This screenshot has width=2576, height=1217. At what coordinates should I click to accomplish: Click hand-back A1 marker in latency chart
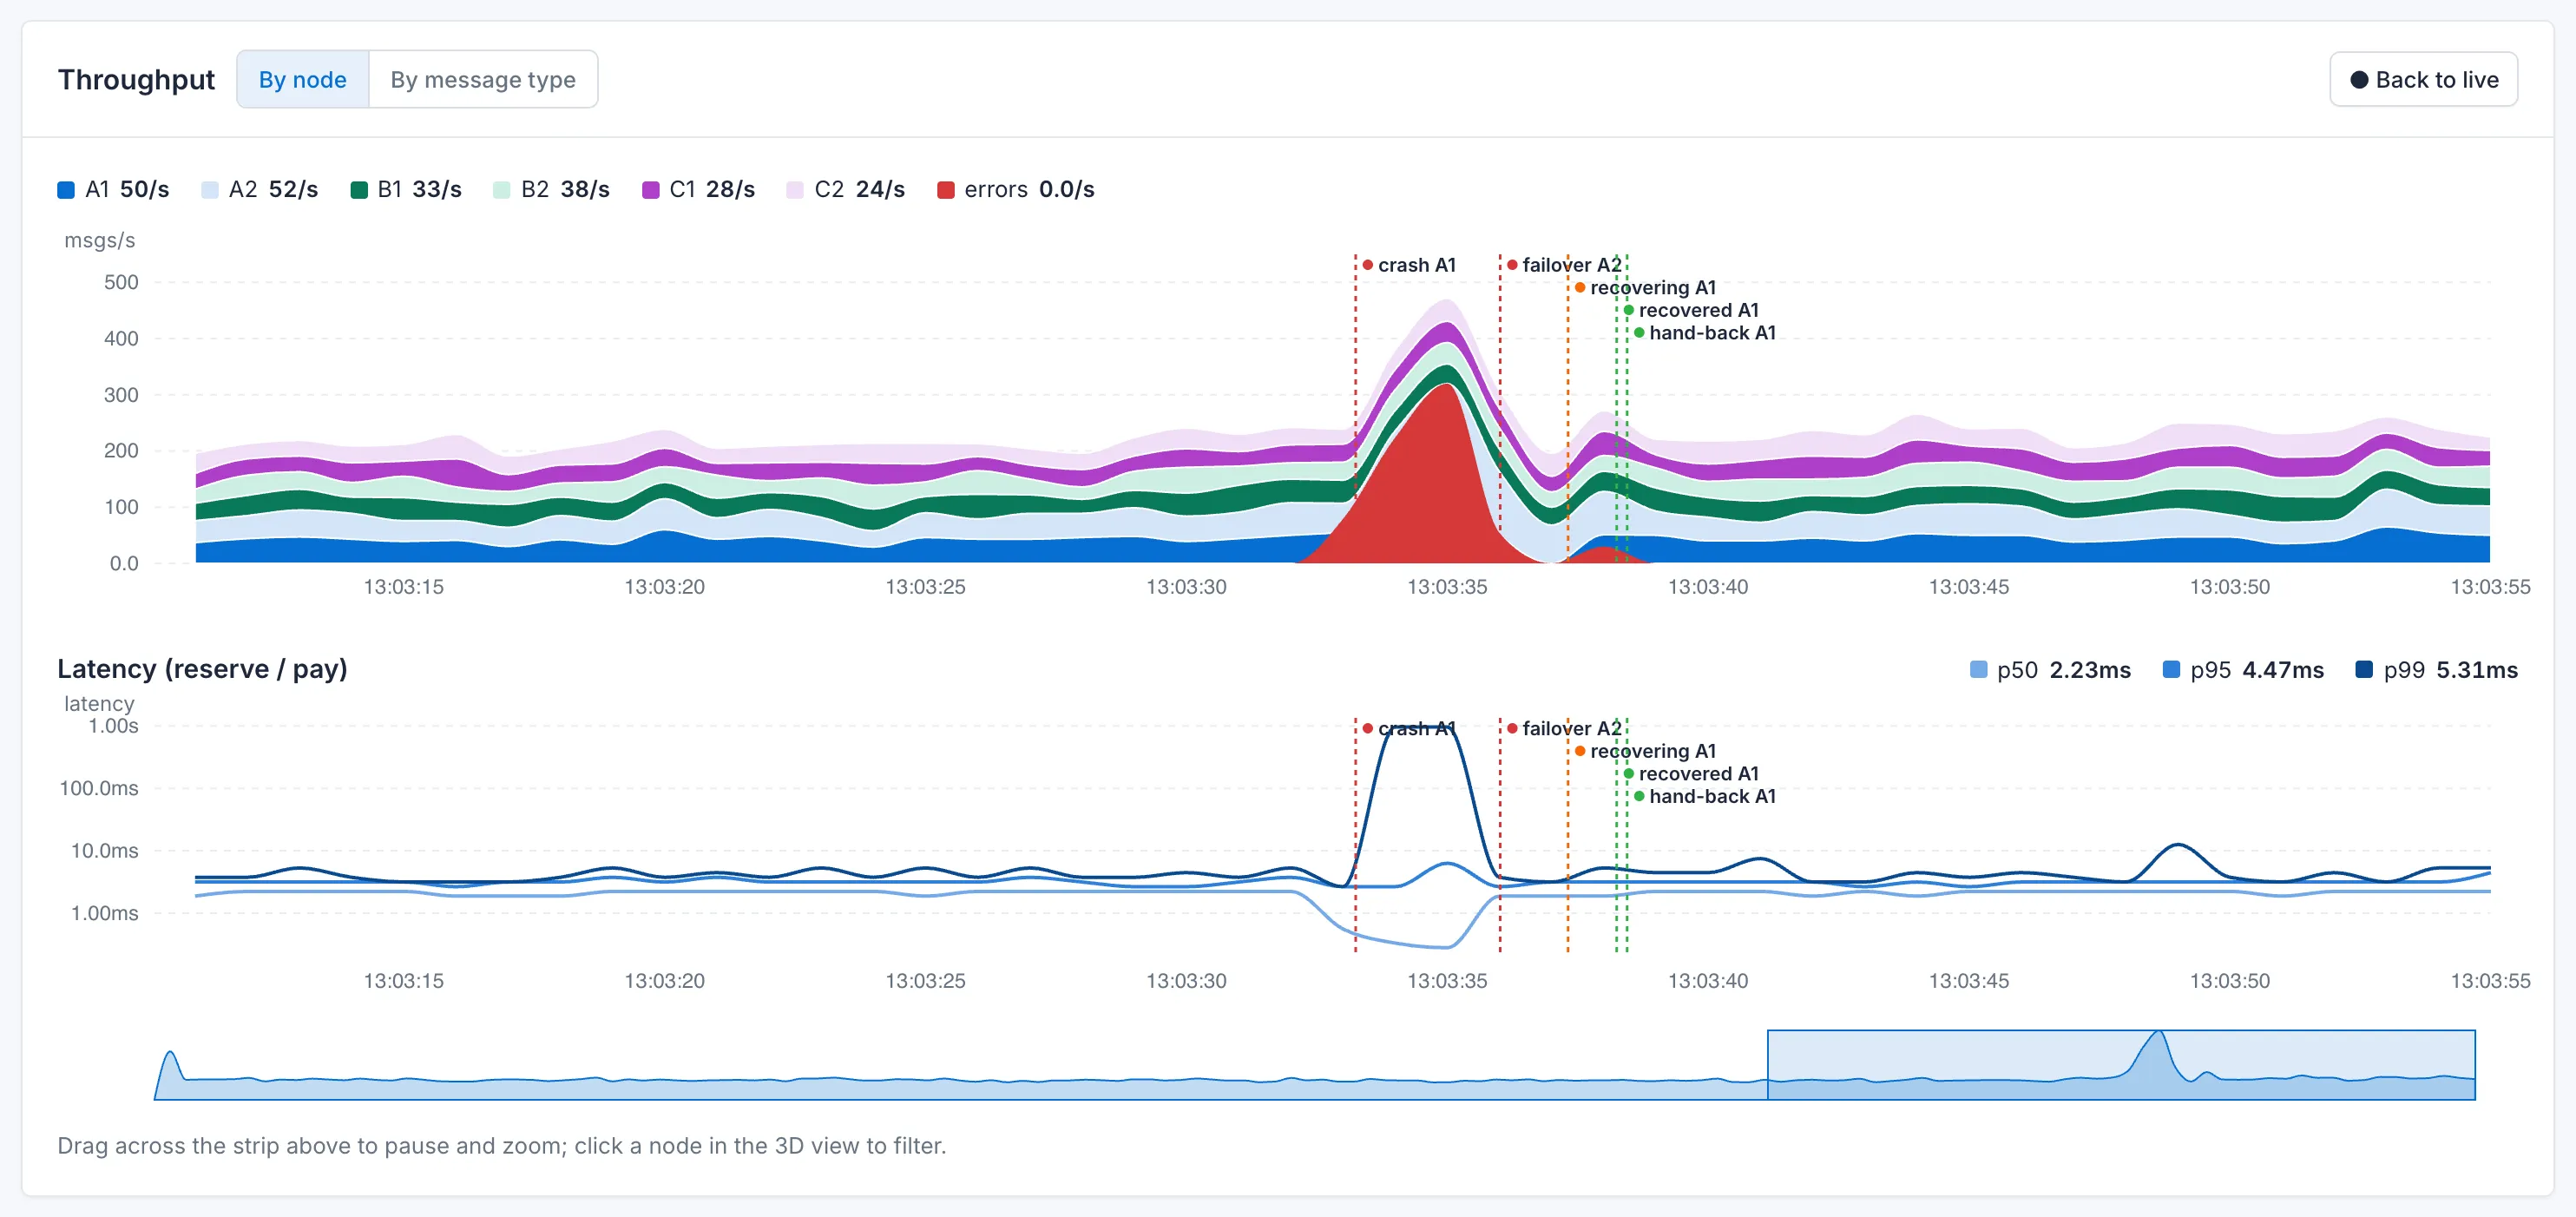pyautogui.click(x=1705, y=797)
